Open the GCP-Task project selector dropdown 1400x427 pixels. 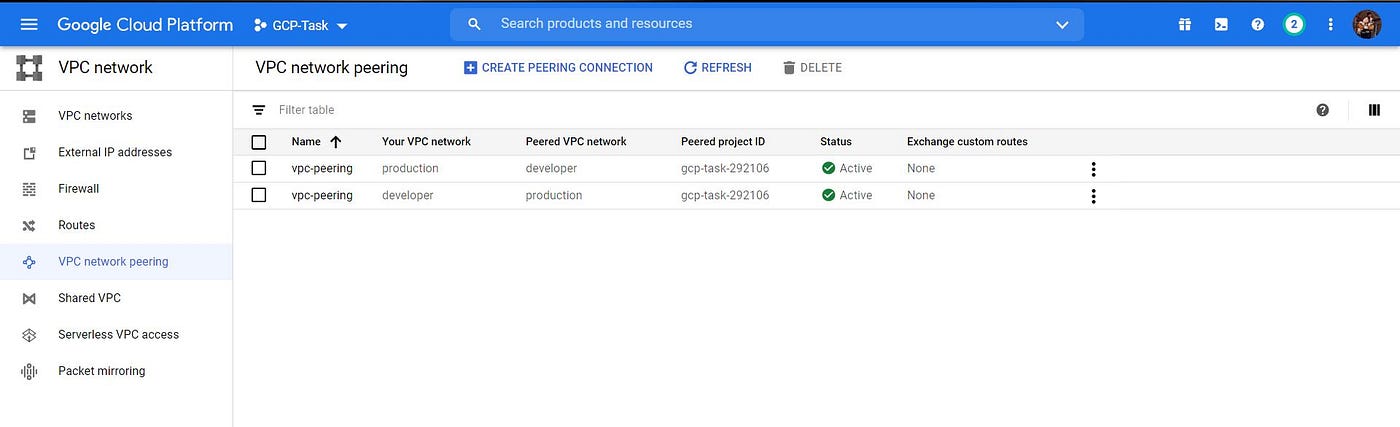tap(300, 25)
